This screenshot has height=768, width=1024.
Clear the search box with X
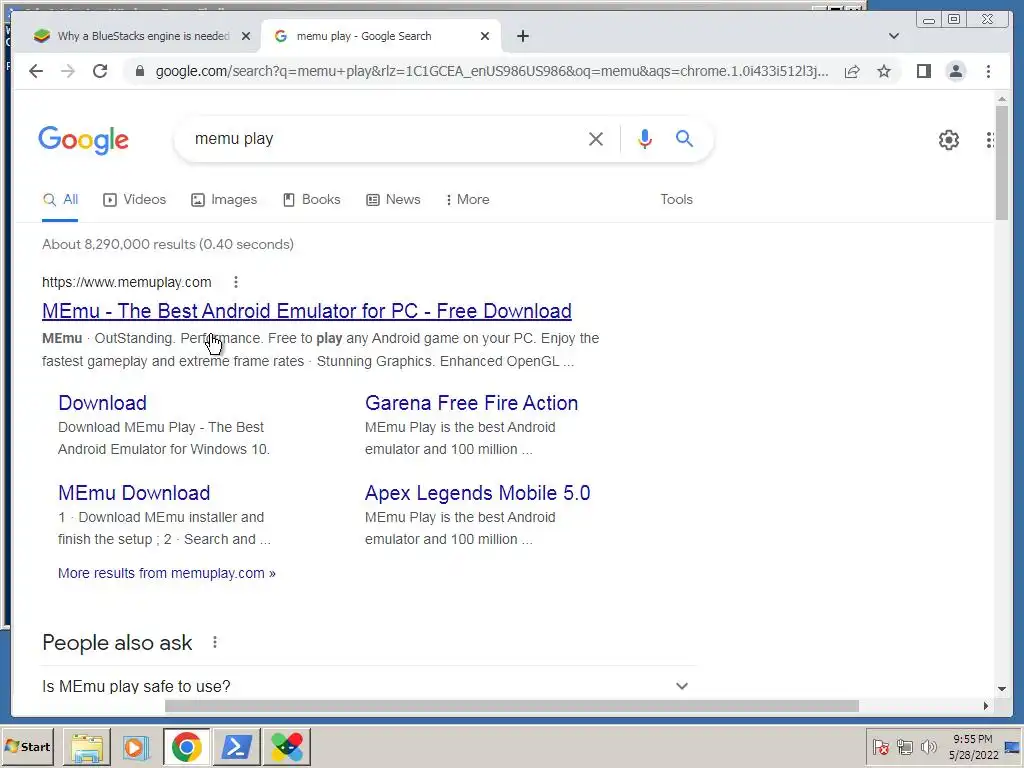pyautogui.click(x=596, y=139)
